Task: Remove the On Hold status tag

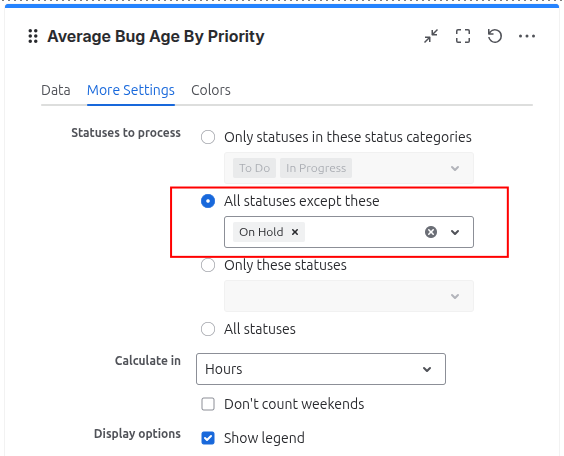Action: point(295,232)
